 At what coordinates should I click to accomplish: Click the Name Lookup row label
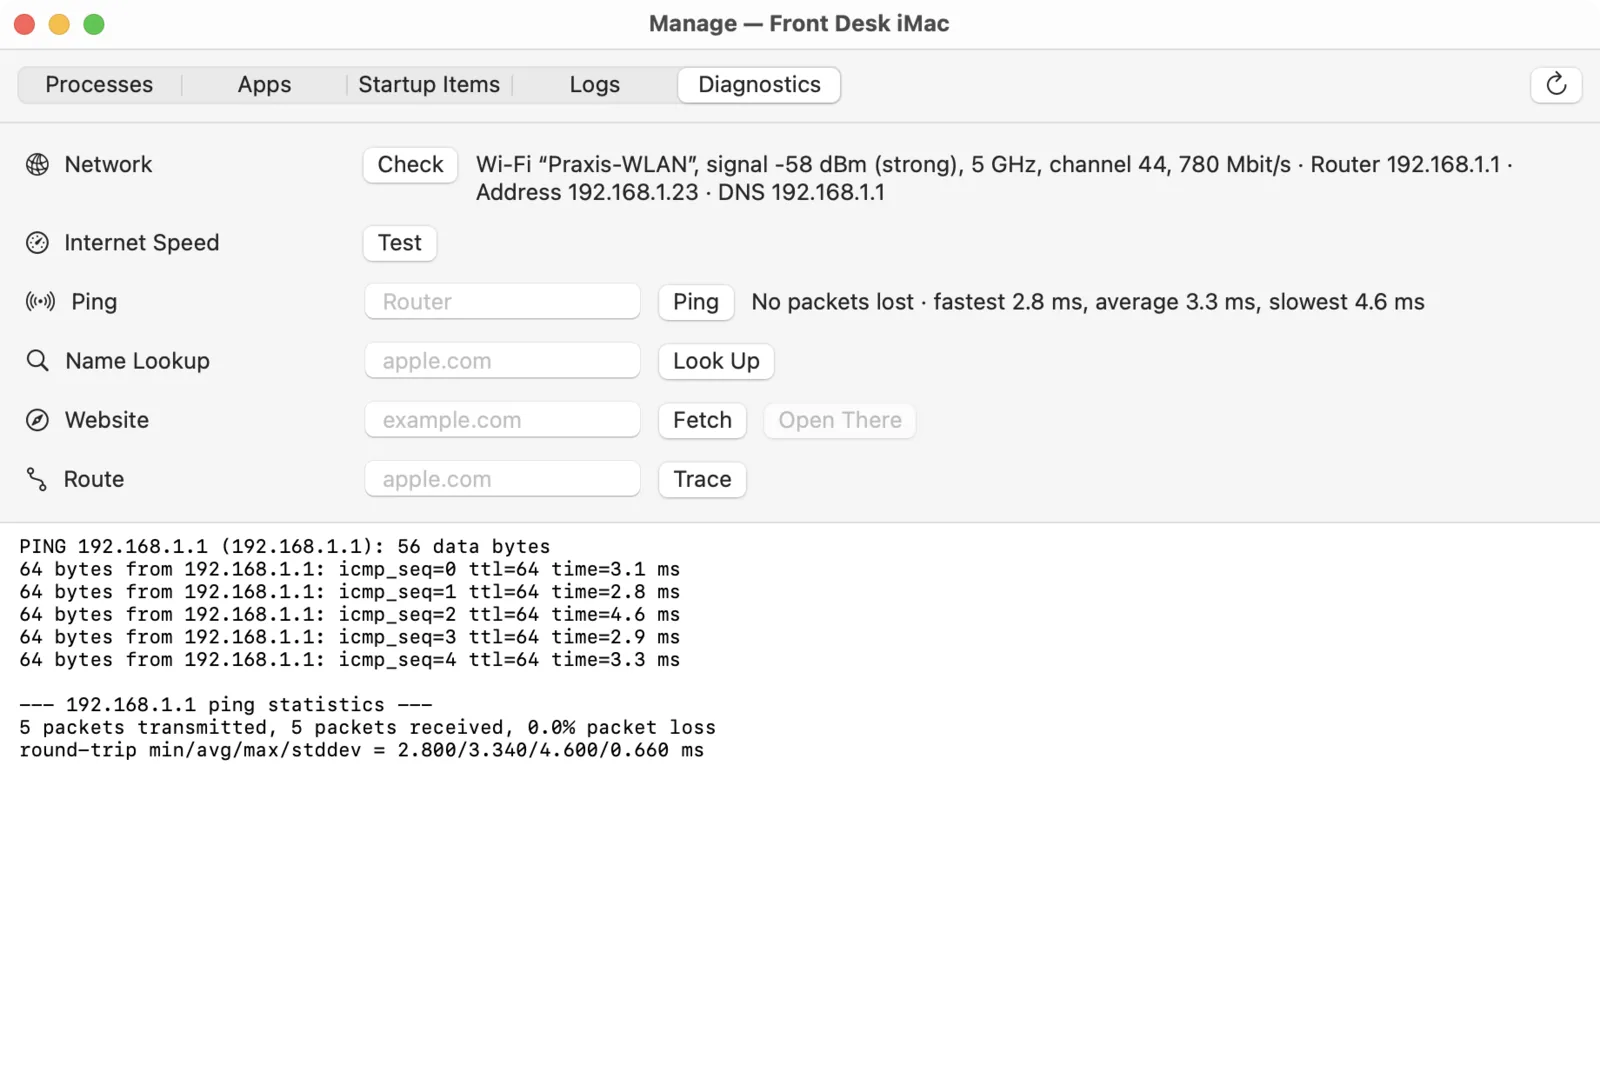tap(137, 361)
